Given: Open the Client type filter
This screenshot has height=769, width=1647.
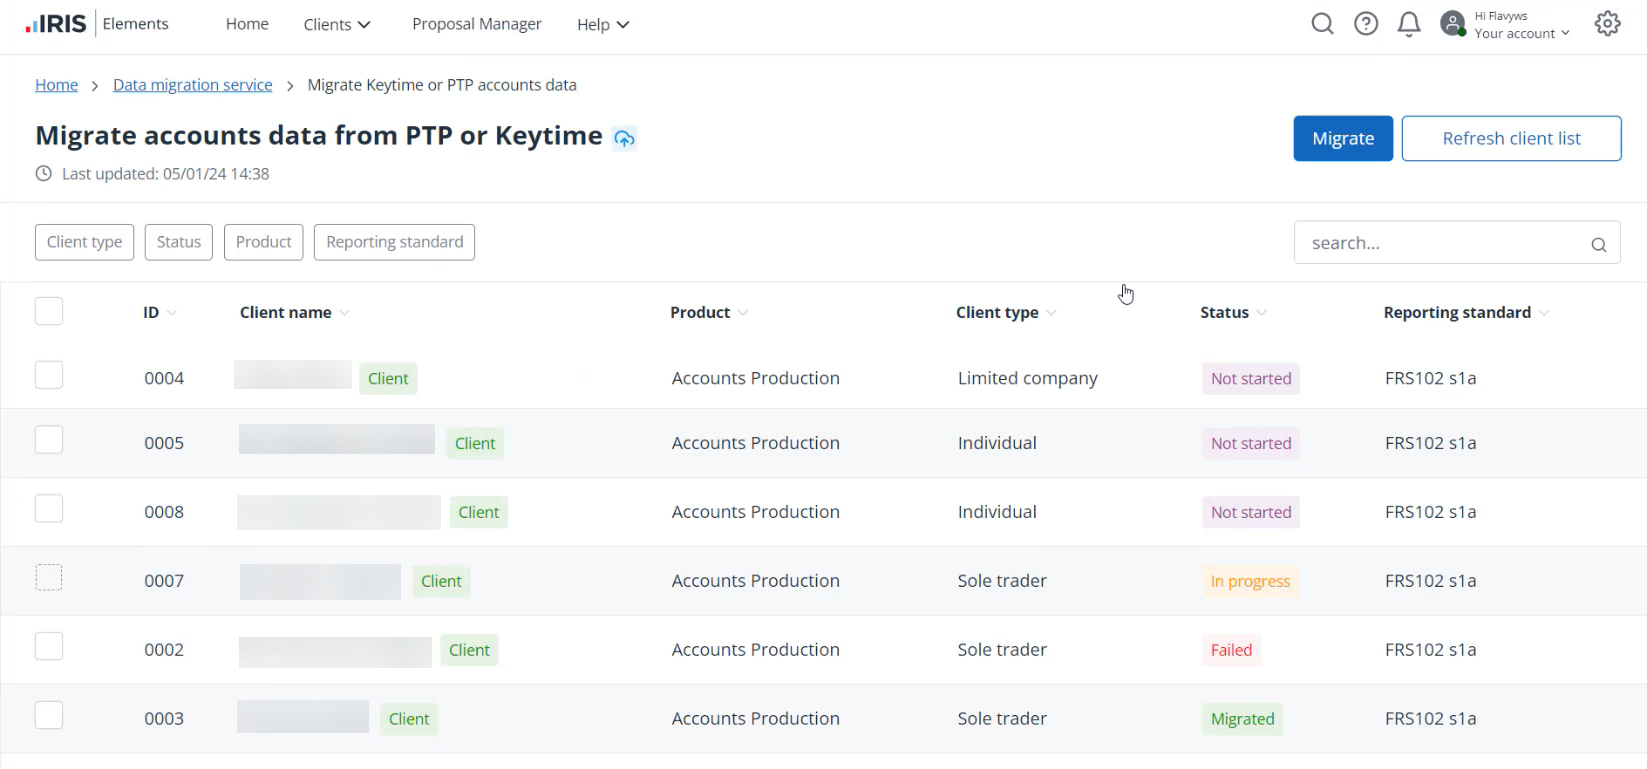Looking at the screenshot, I should [x=84, y=242].
